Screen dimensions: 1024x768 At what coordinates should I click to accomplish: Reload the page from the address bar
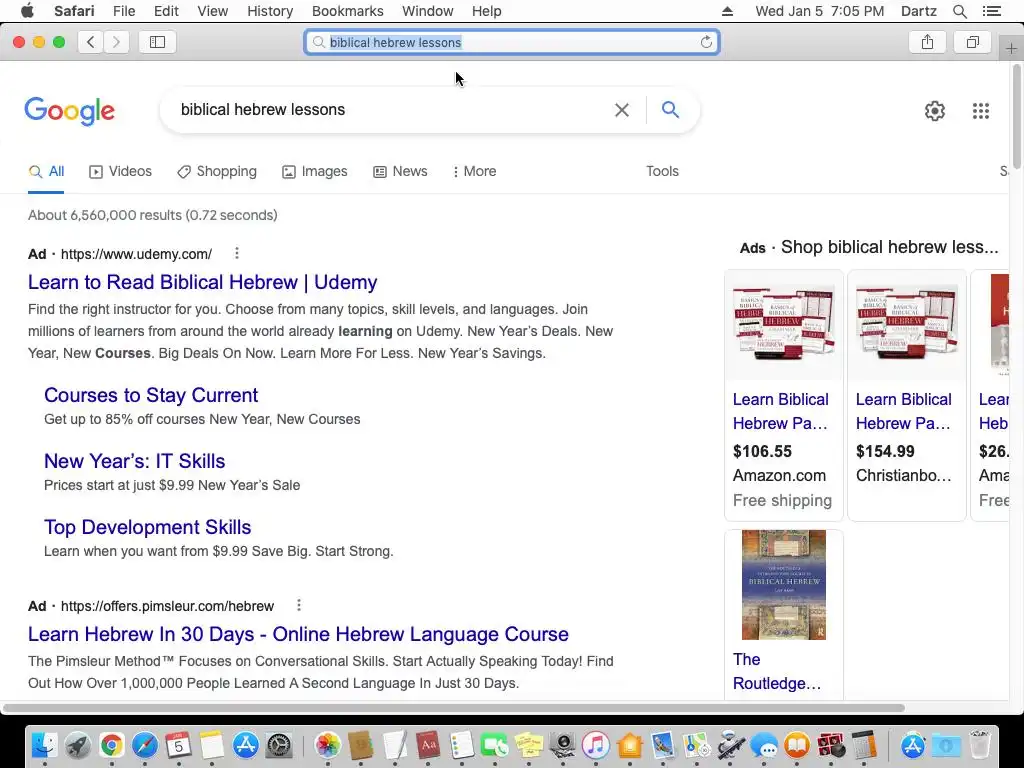(x=706, y=42)
